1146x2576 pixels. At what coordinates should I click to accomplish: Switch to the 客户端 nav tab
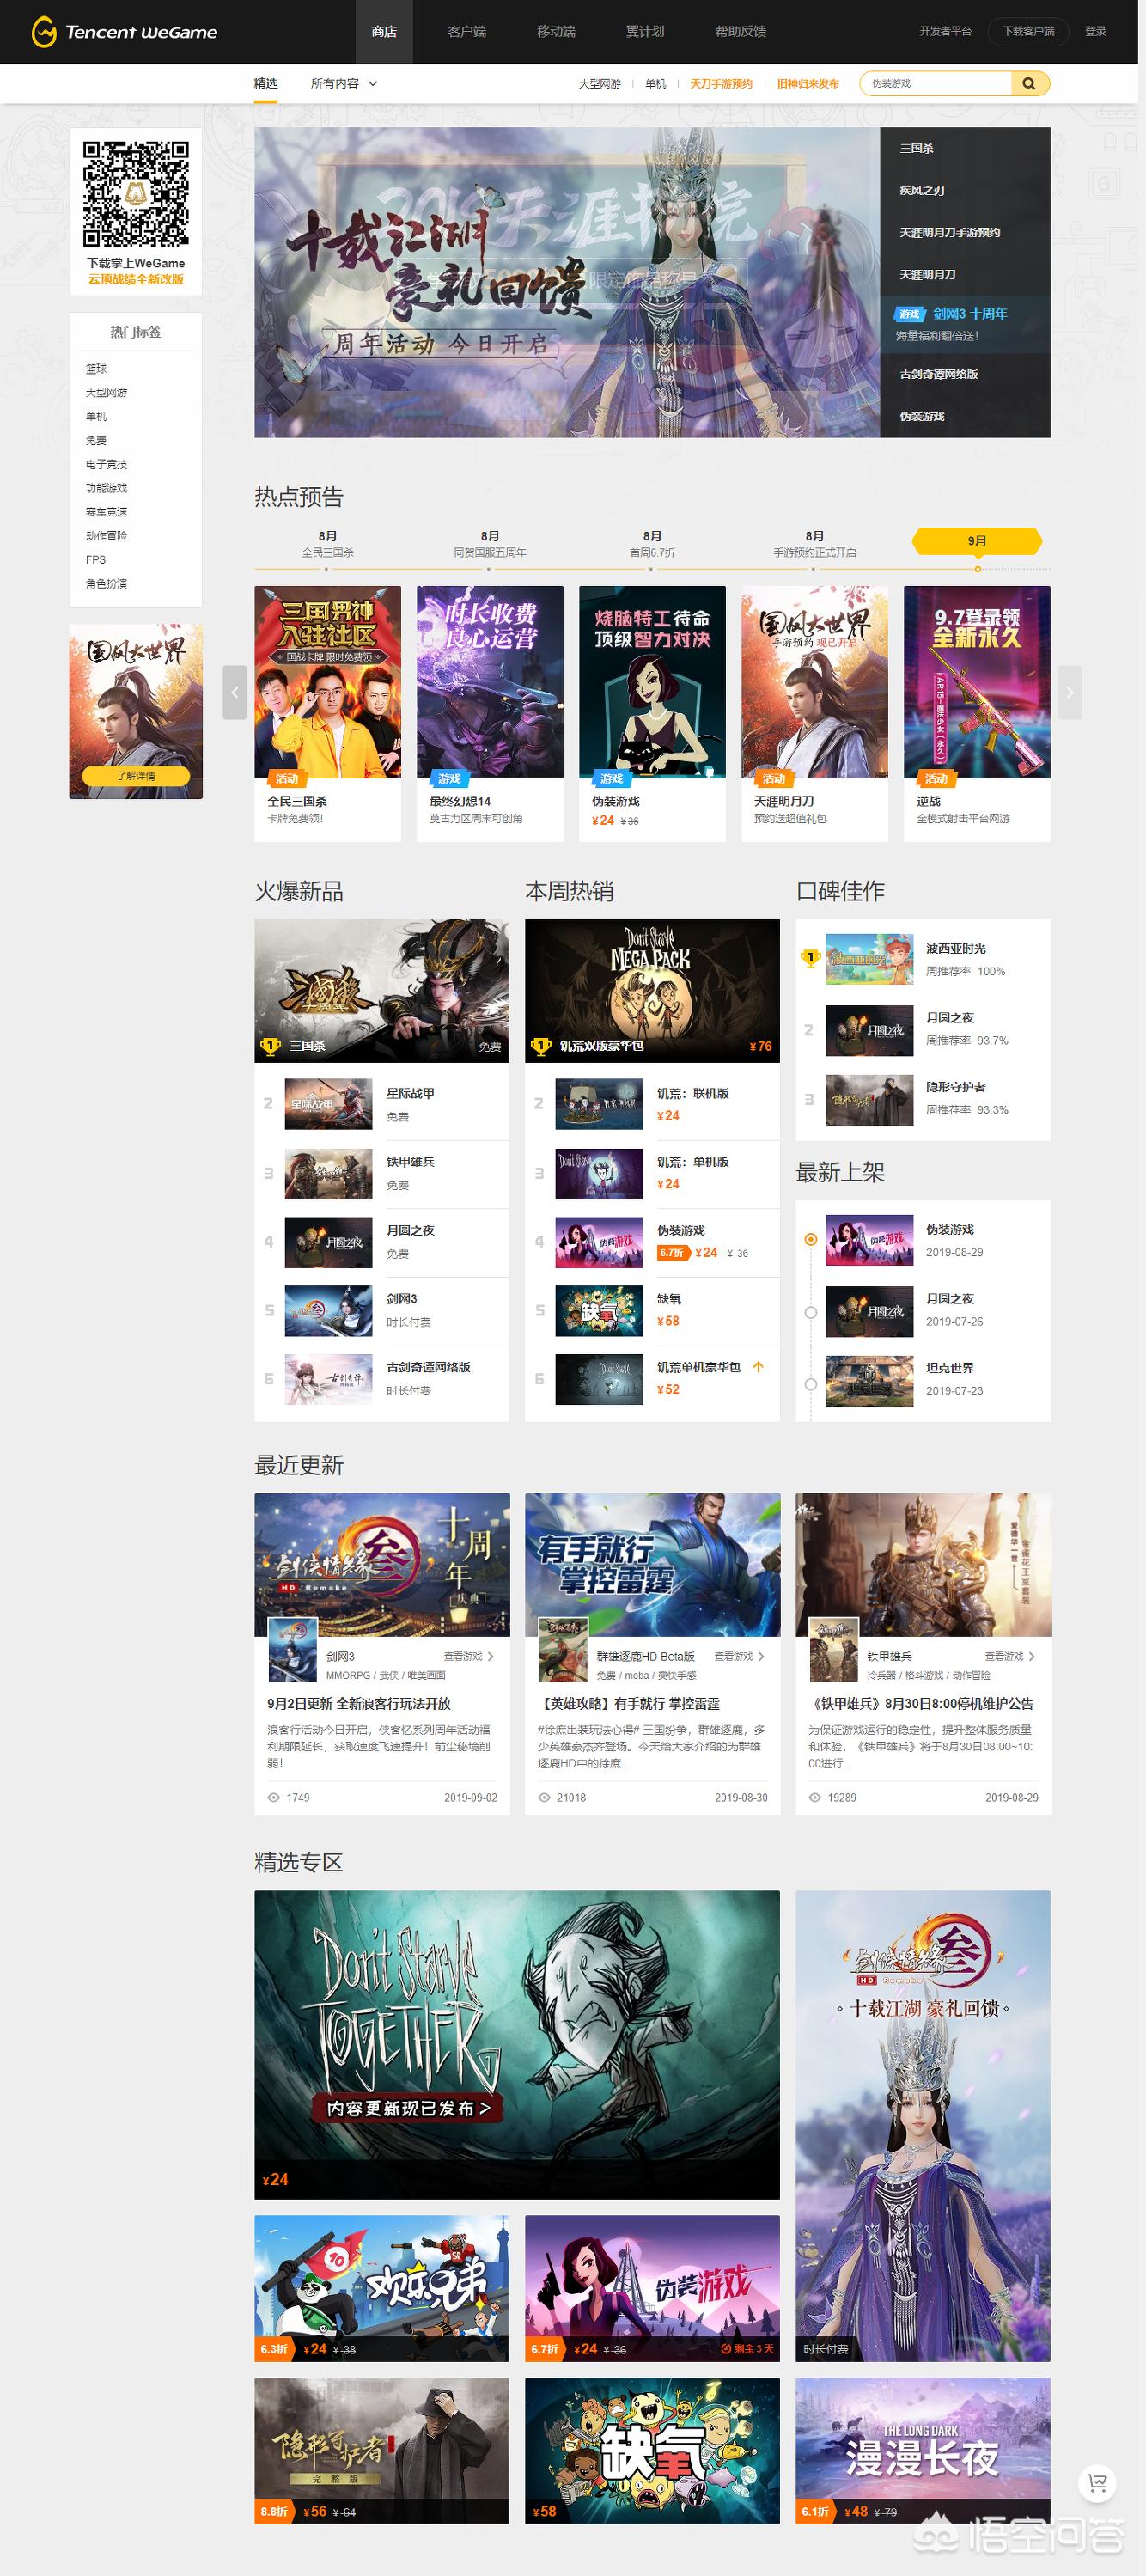coord(467,32)
